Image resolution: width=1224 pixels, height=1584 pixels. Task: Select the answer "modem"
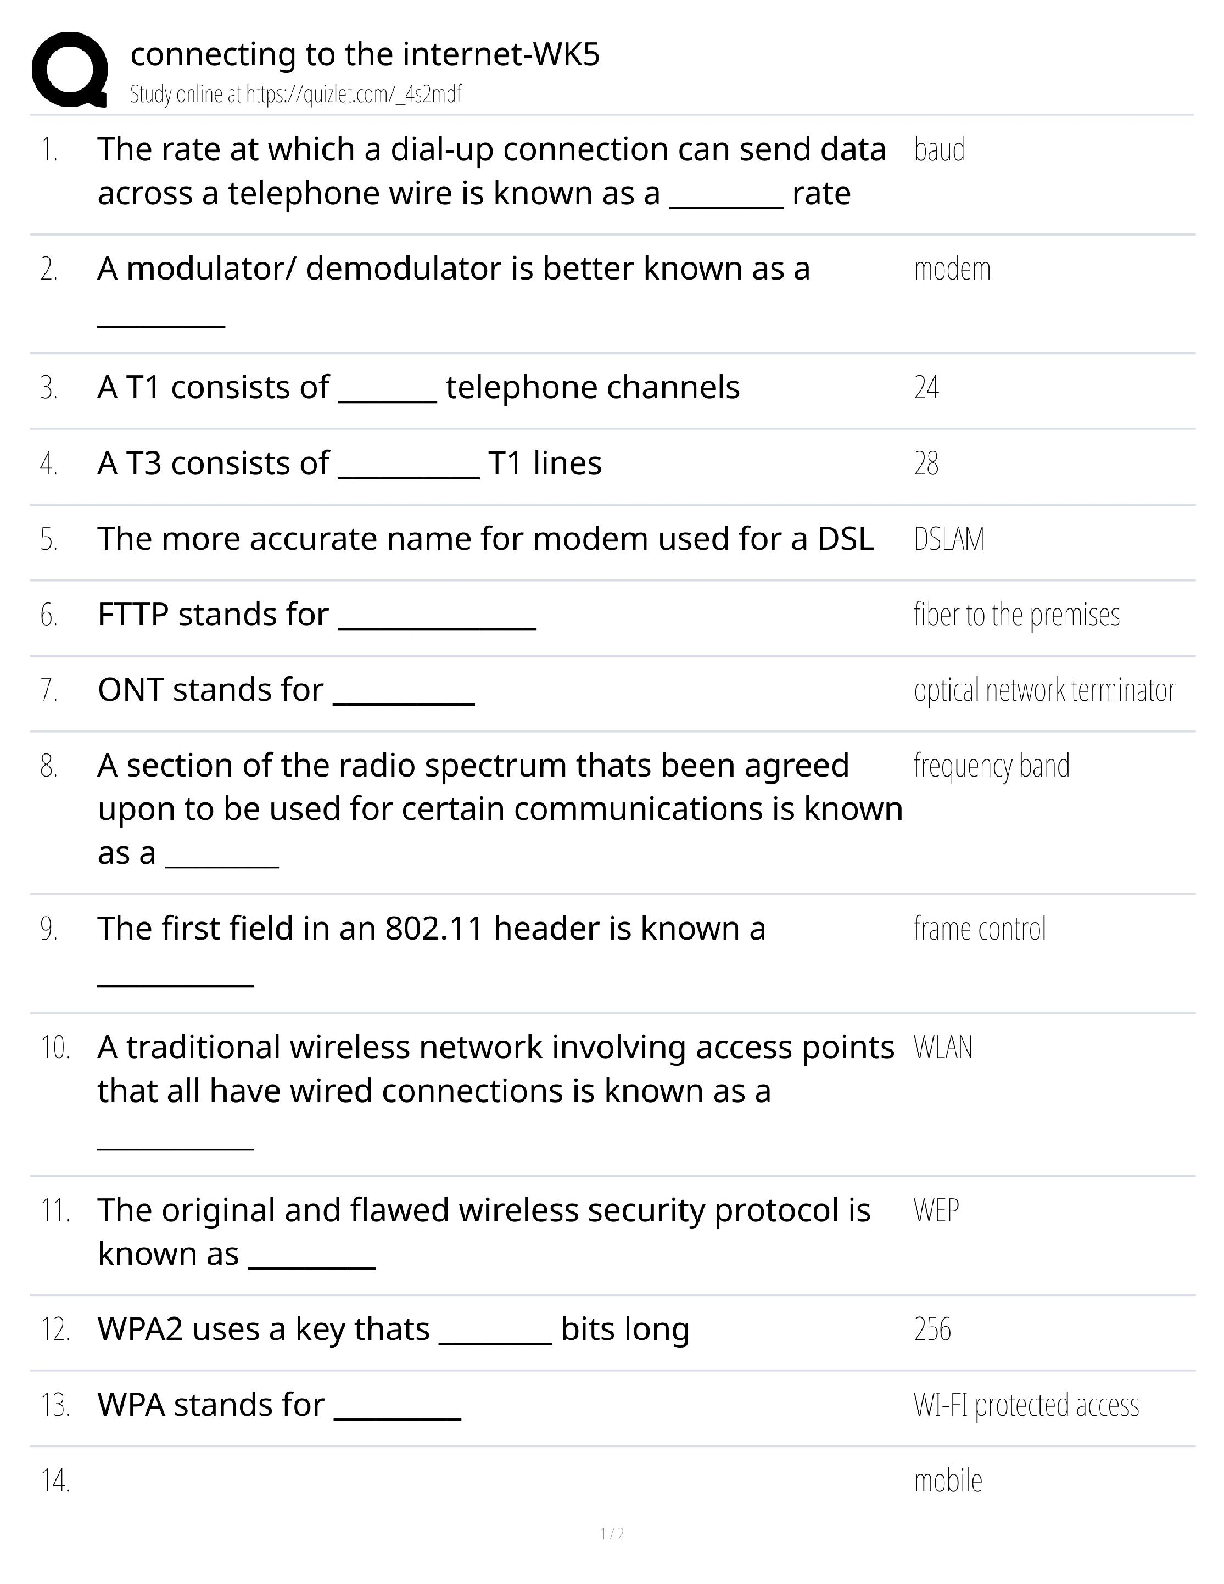pyautogui.click(x=952, y=269)
